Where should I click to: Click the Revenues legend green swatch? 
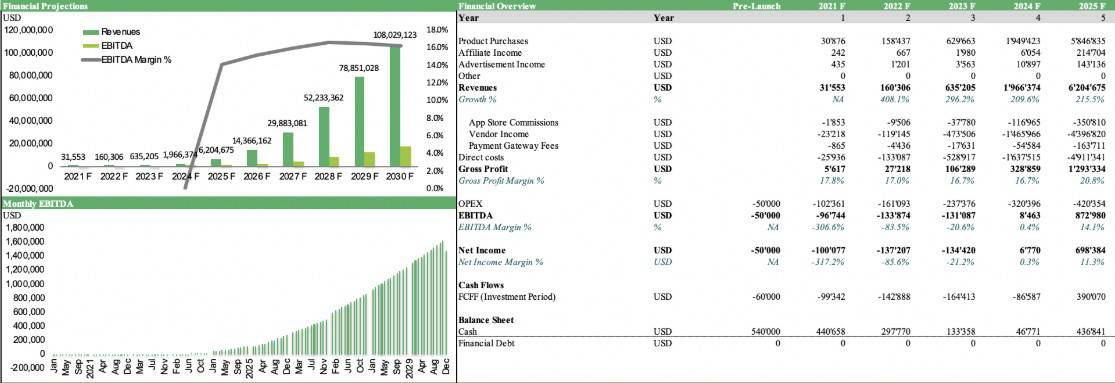[91, 32]
